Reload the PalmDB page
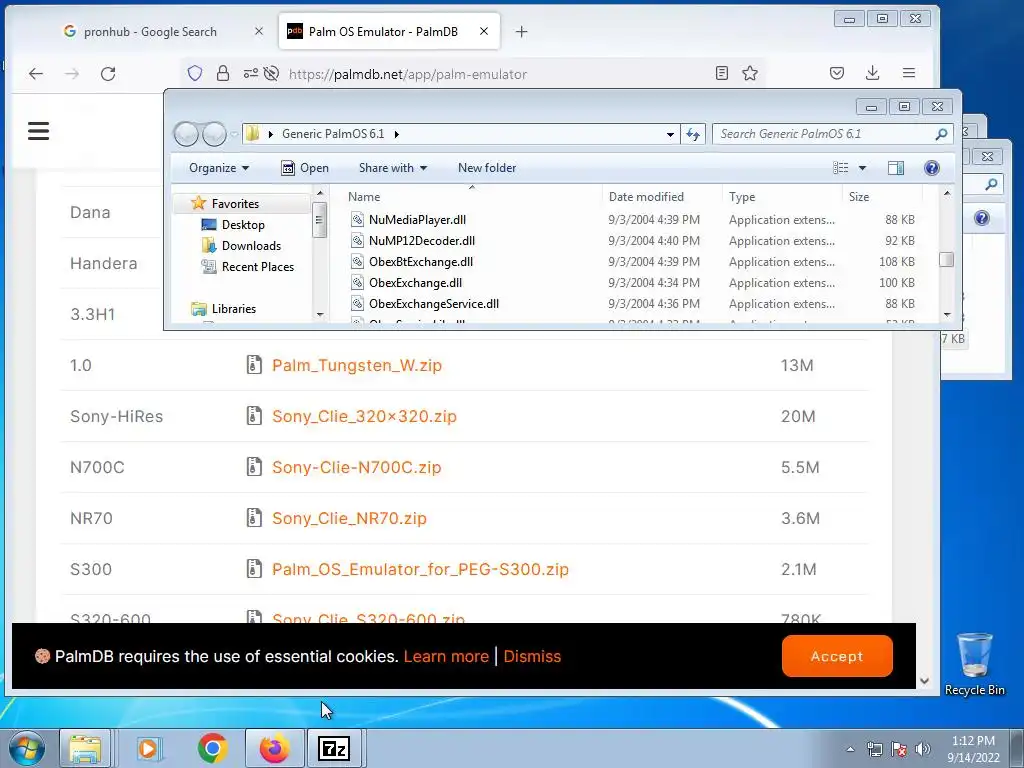 coord(108,74)
